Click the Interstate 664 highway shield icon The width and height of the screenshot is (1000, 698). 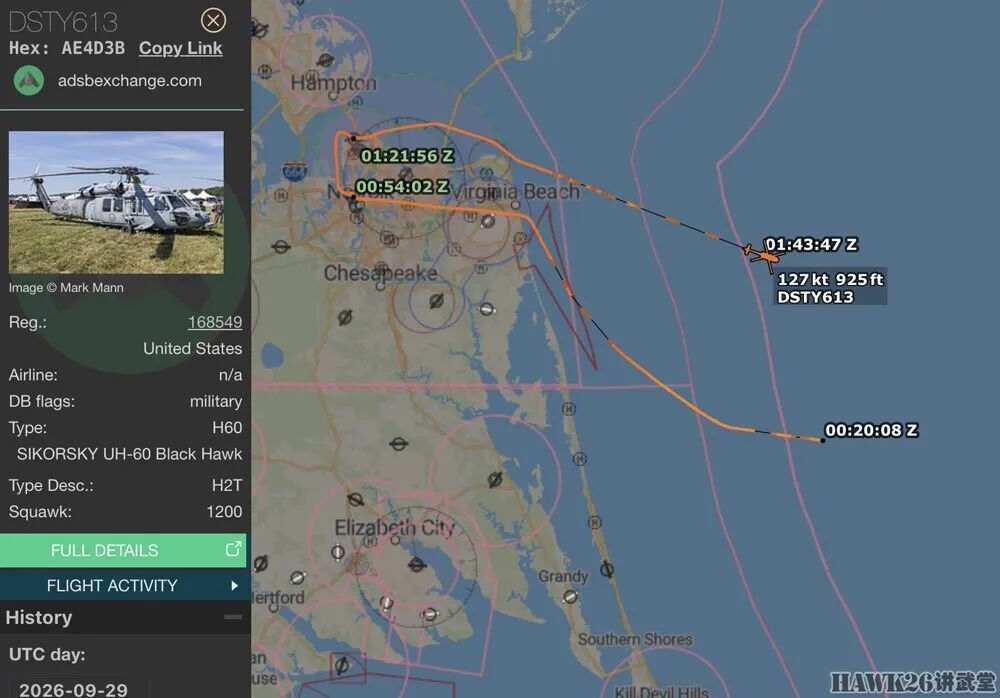click(294, 172)
